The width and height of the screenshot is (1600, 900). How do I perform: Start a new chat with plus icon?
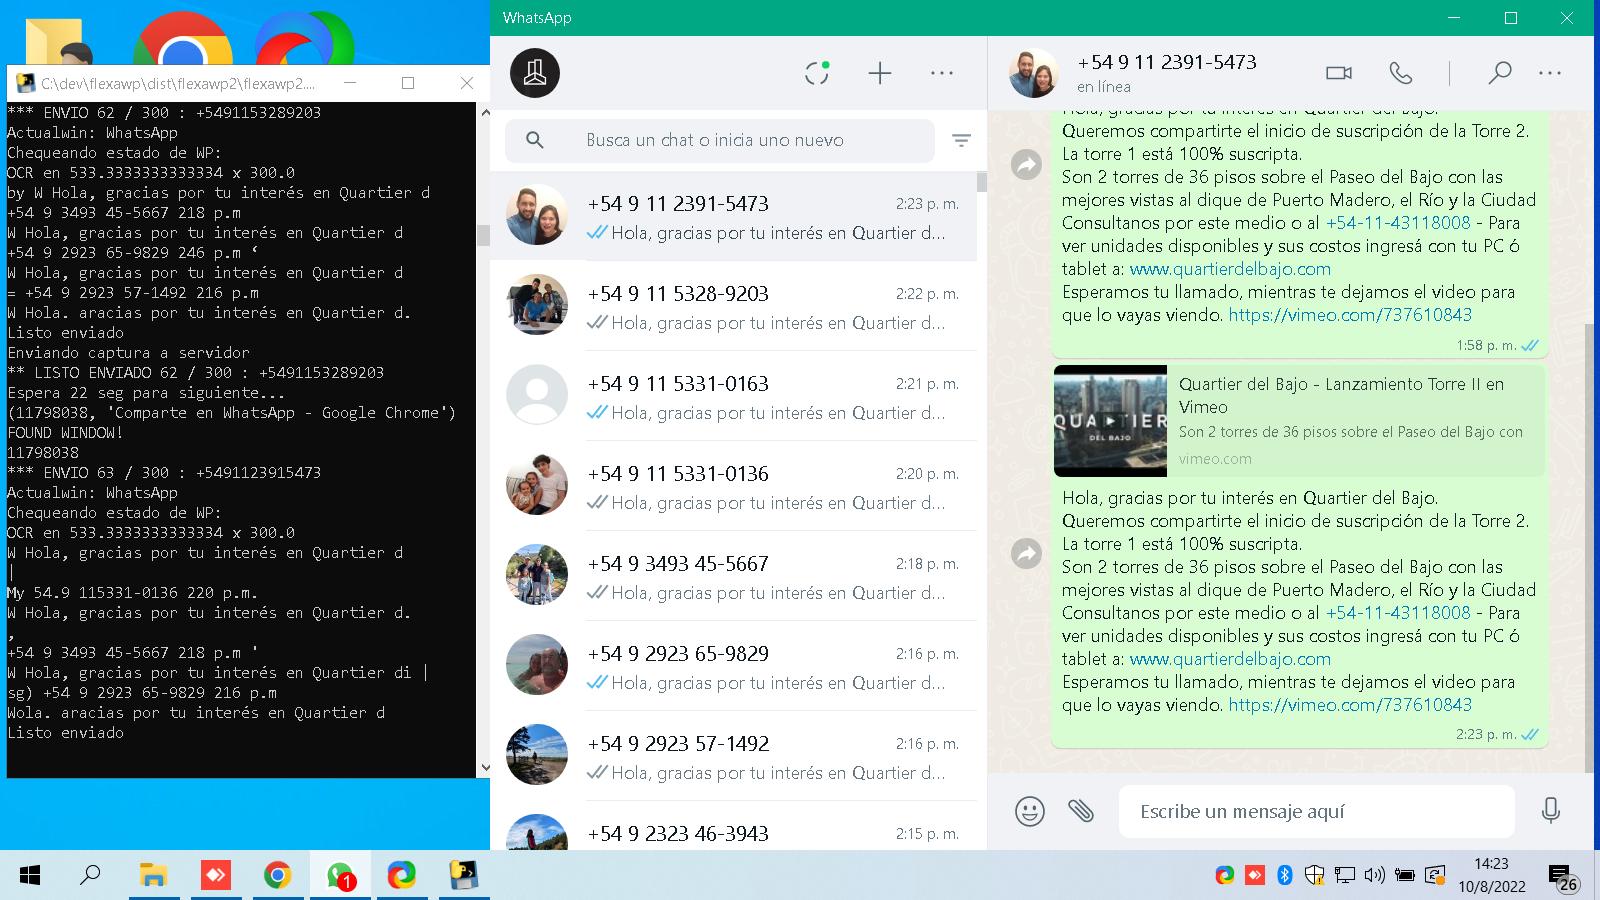tap(880, 73)
